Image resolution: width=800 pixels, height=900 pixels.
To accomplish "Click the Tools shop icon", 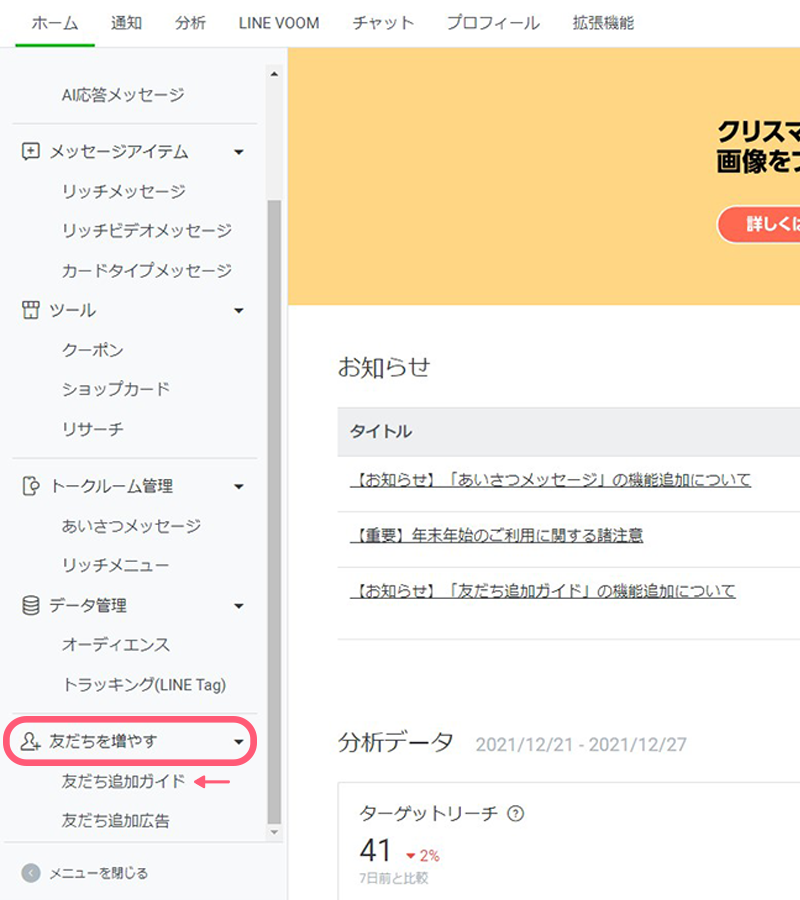I will click(x=30, y=311).
